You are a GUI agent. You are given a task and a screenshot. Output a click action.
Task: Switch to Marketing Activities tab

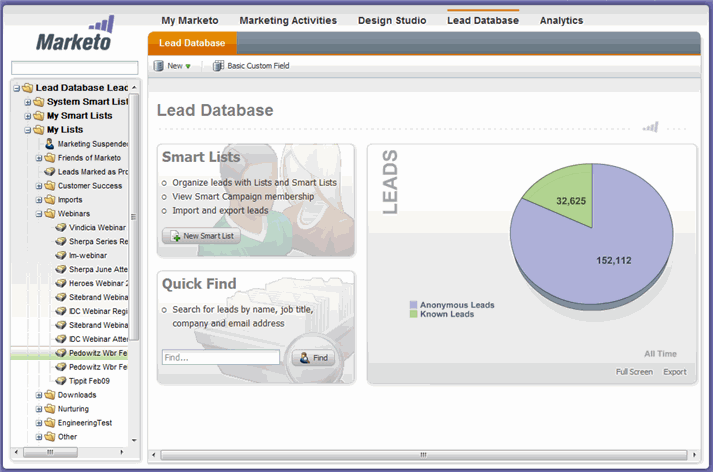[x=288, y=20]
